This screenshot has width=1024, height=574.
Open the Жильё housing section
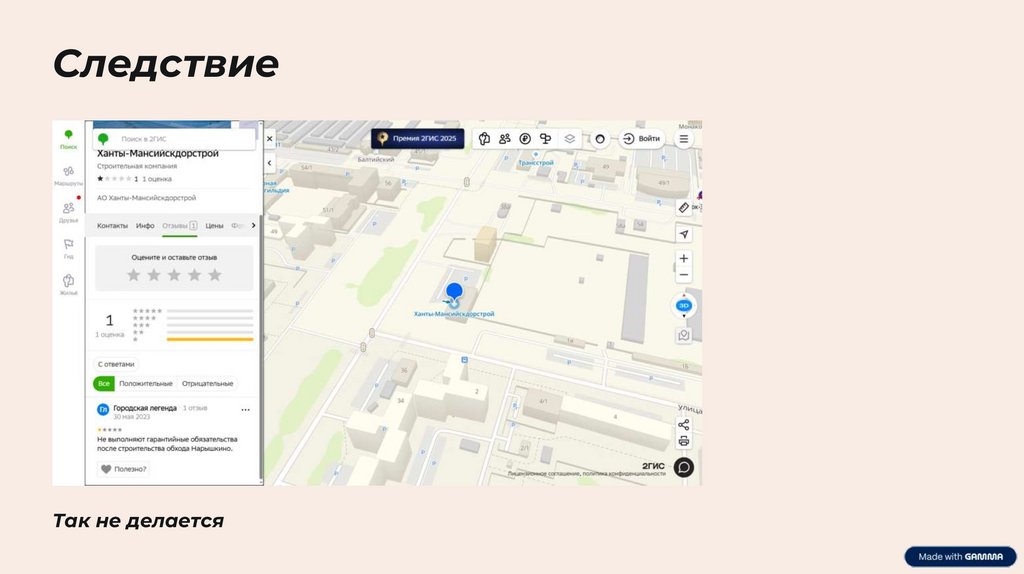[x=69, y=285]
